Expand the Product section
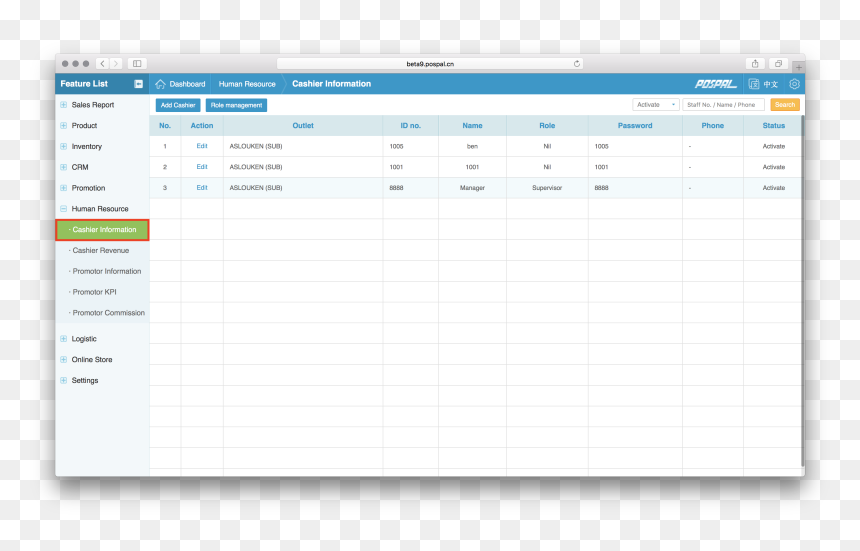Viewport: 860px width, 551px height. (64, 126)
